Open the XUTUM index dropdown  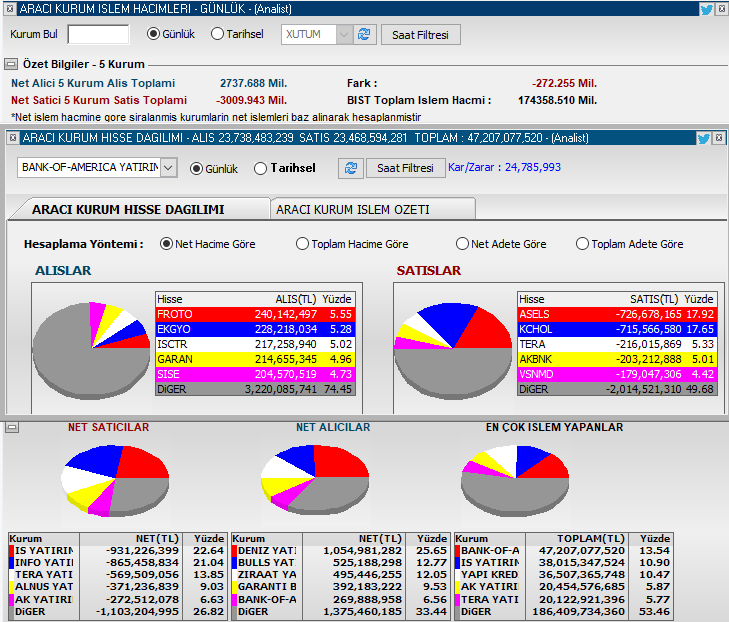344,34
